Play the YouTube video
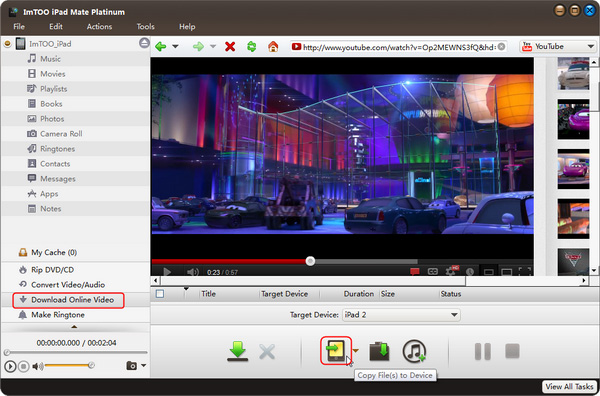This screenshot has width=600, height=396. click(x=167, y=272)
